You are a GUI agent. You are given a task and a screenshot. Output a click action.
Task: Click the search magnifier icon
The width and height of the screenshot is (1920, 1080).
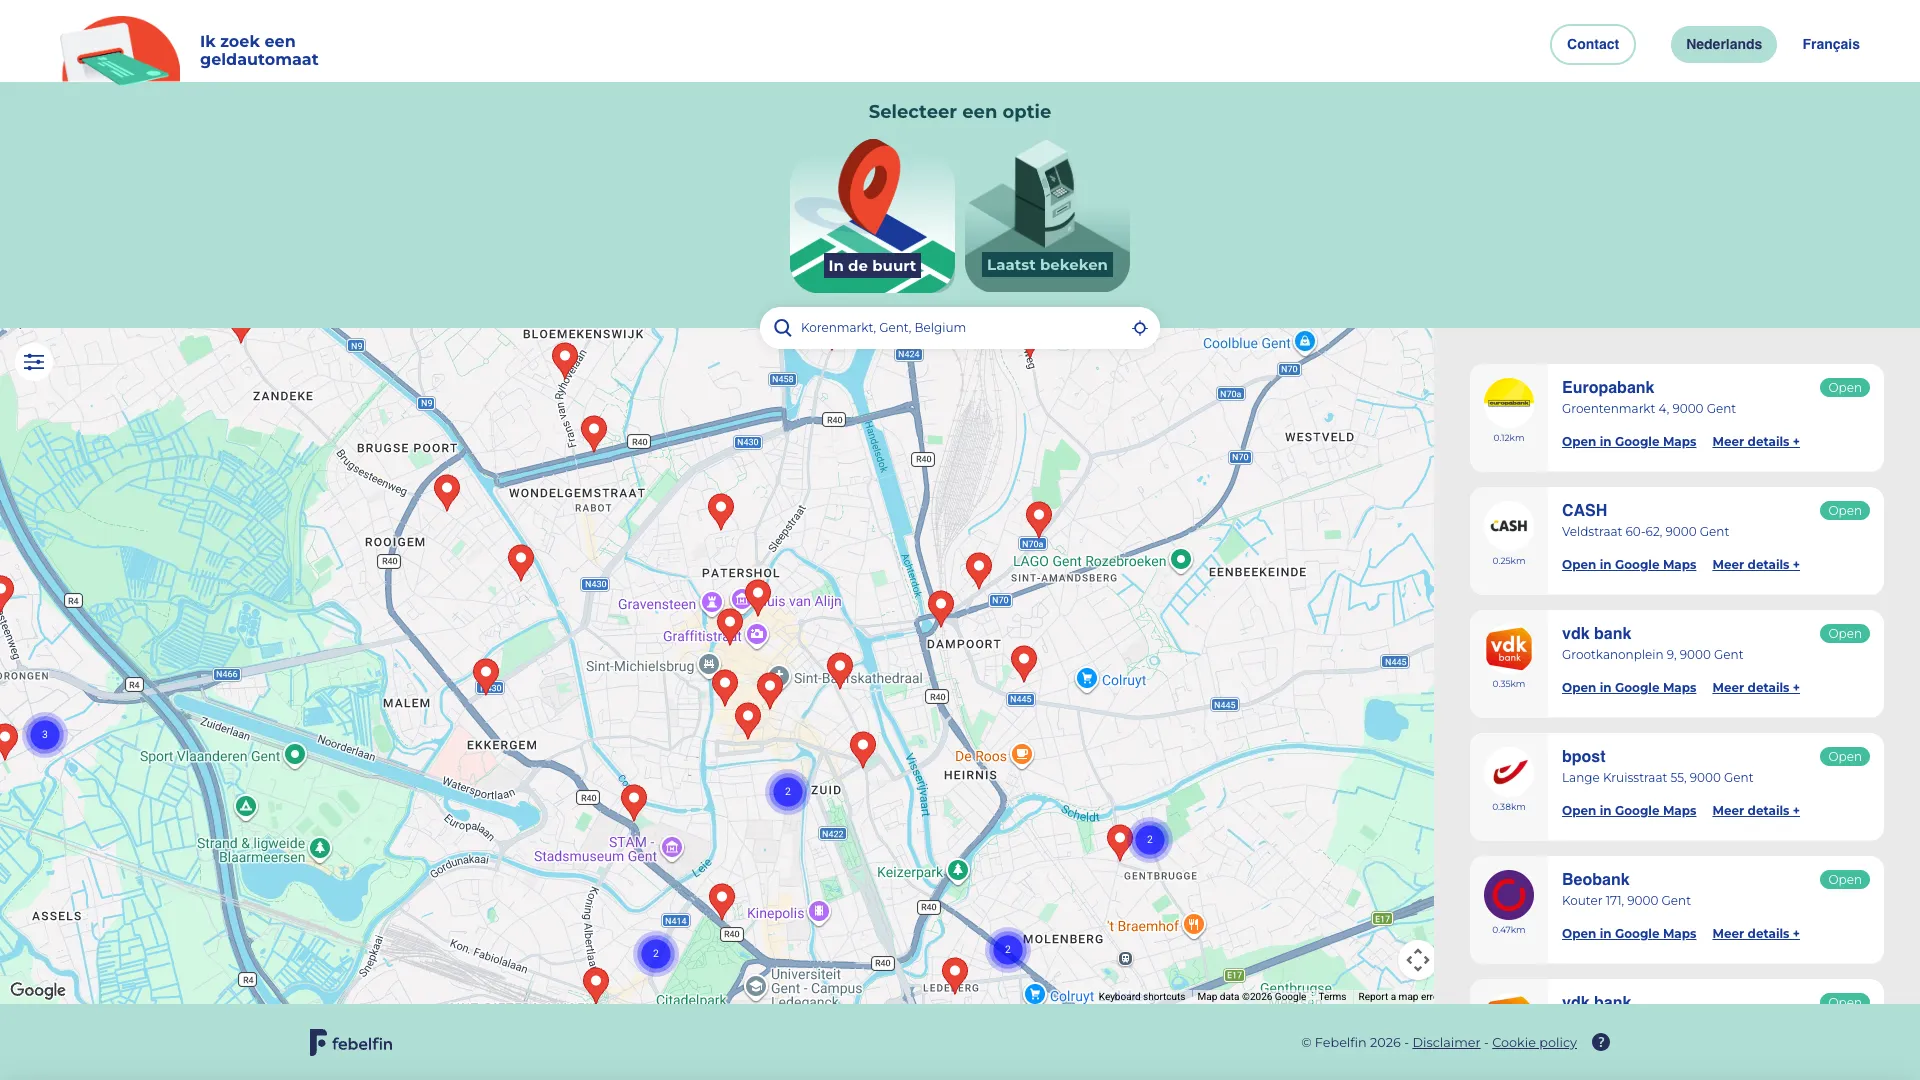tap(783, 328)
